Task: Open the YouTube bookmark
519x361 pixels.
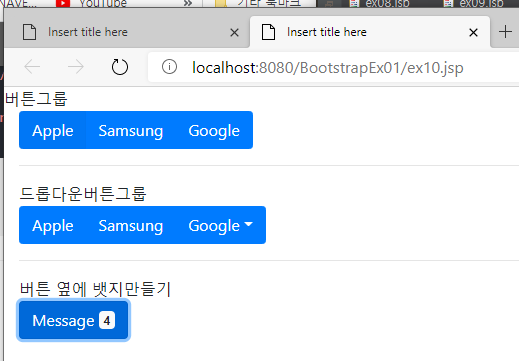Action: click(x=92, y=3)
